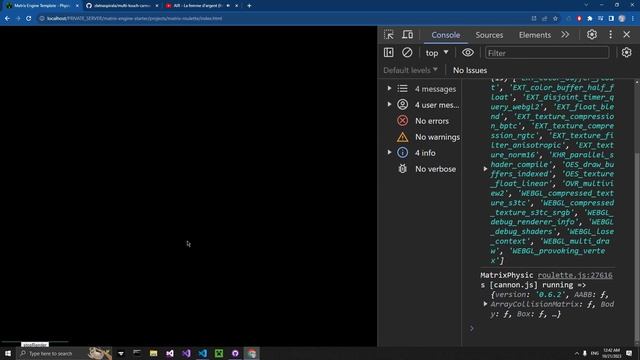This screenshot has width=640, height=360.
Task: Close the Matrix Engine Template tab
Action: tap(77, 6)
